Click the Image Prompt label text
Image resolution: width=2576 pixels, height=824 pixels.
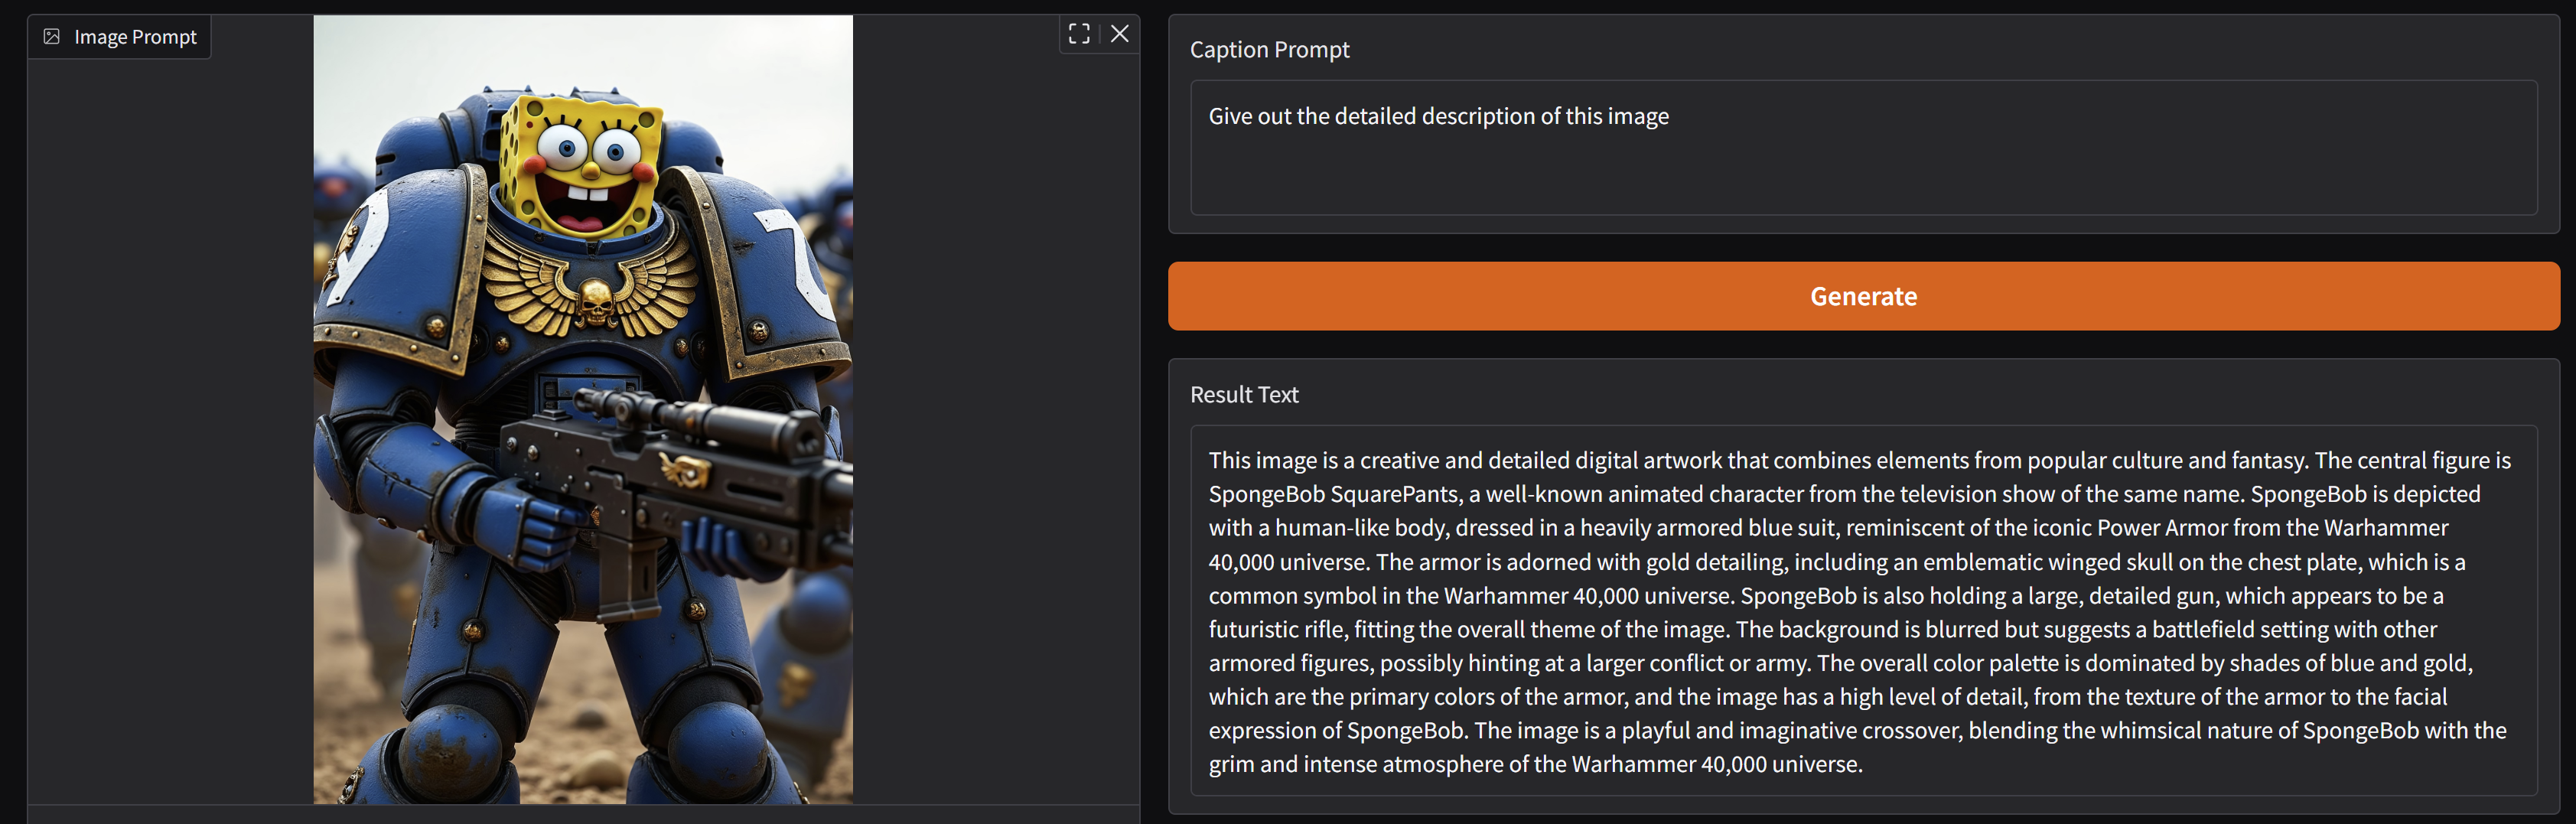[135, 37]
